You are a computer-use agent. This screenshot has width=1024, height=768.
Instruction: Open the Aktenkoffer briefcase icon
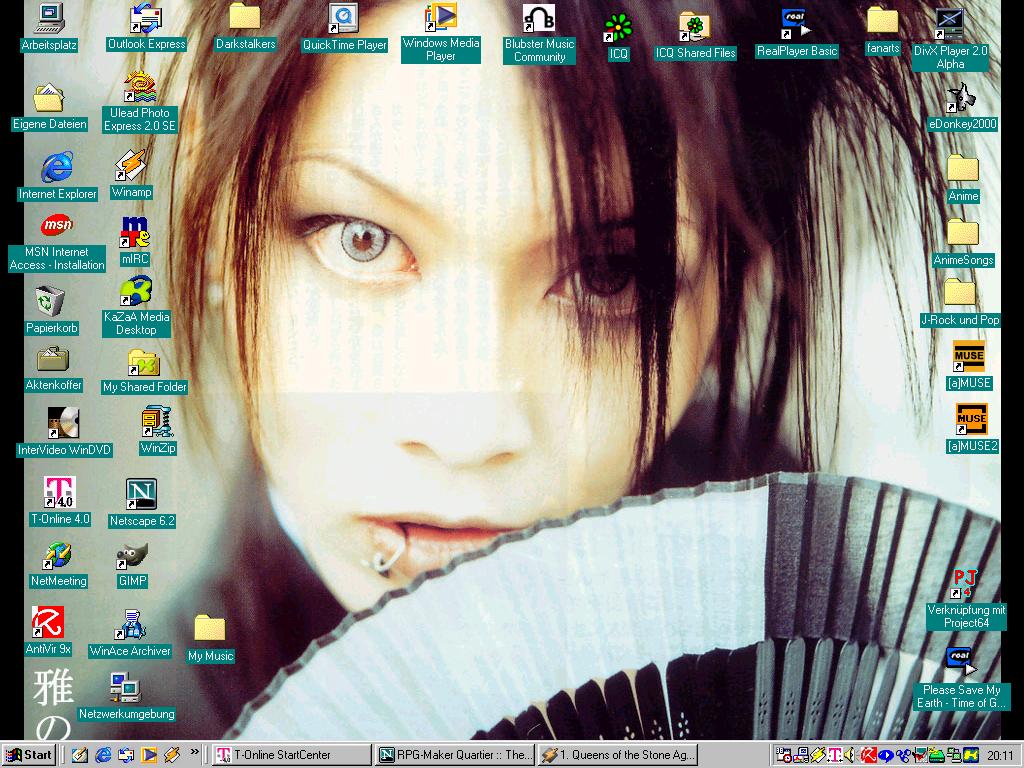(53, 369)
